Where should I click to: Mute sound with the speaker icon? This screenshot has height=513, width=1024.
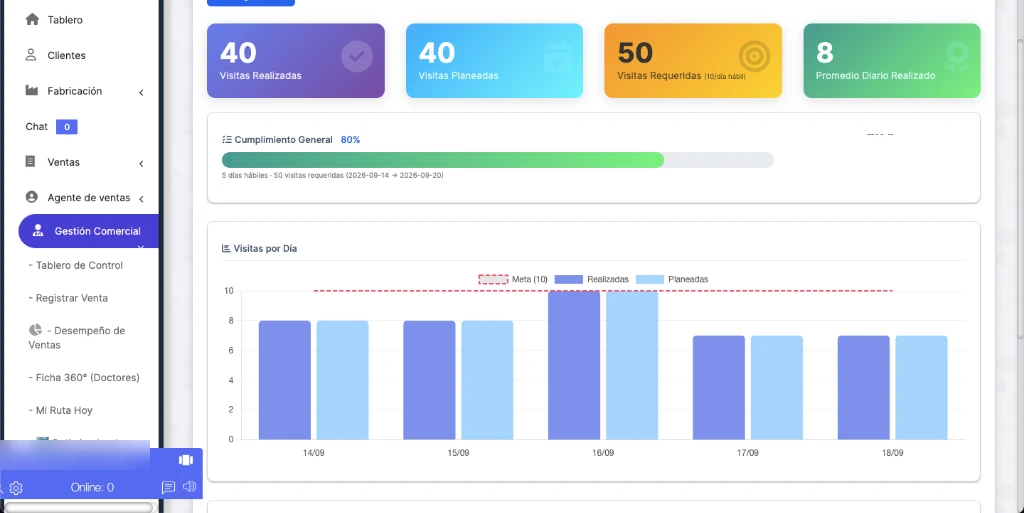tap(189, 486)
